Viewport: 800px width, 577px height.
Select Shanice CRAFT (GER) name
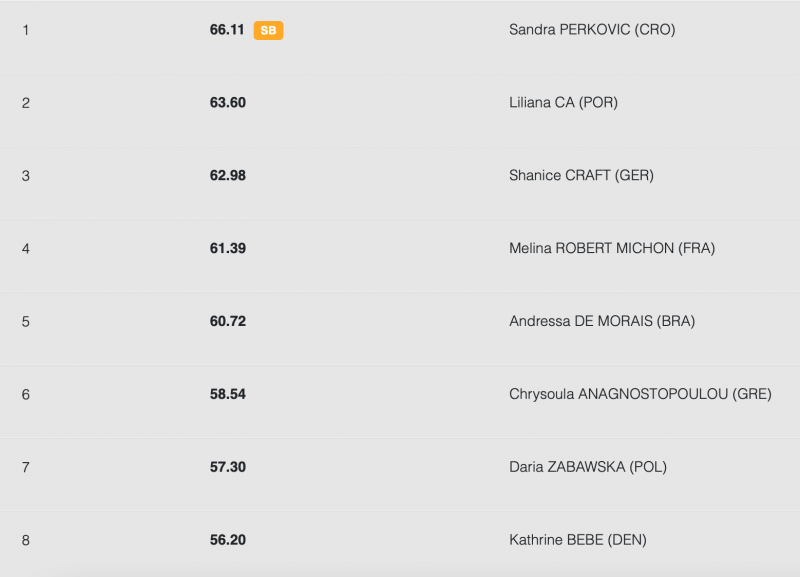point(581,176)
